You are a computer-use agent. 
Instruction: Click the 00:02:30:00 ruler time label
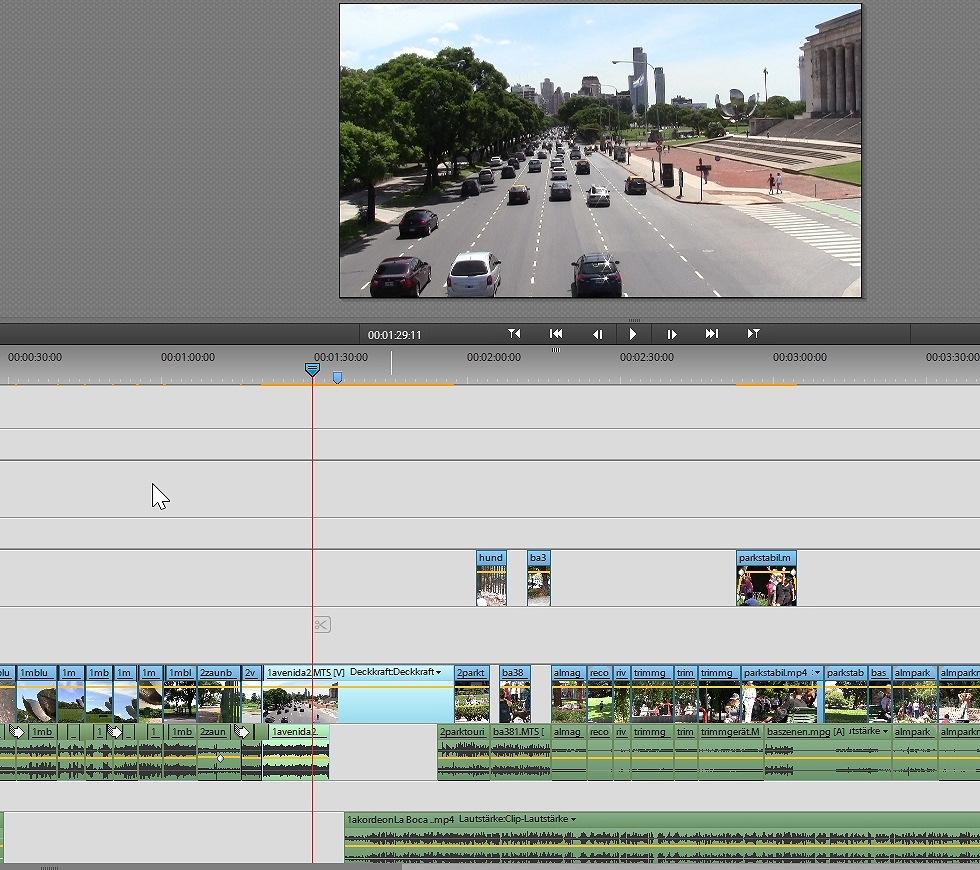point(647,357)
